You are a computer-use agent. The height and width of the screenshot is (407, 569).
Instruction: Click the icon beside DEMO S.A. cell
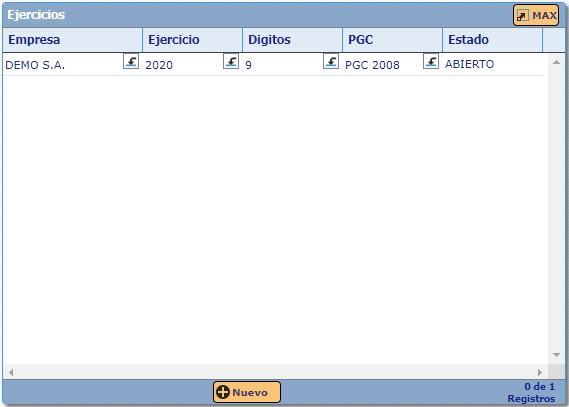click(131, 61)
